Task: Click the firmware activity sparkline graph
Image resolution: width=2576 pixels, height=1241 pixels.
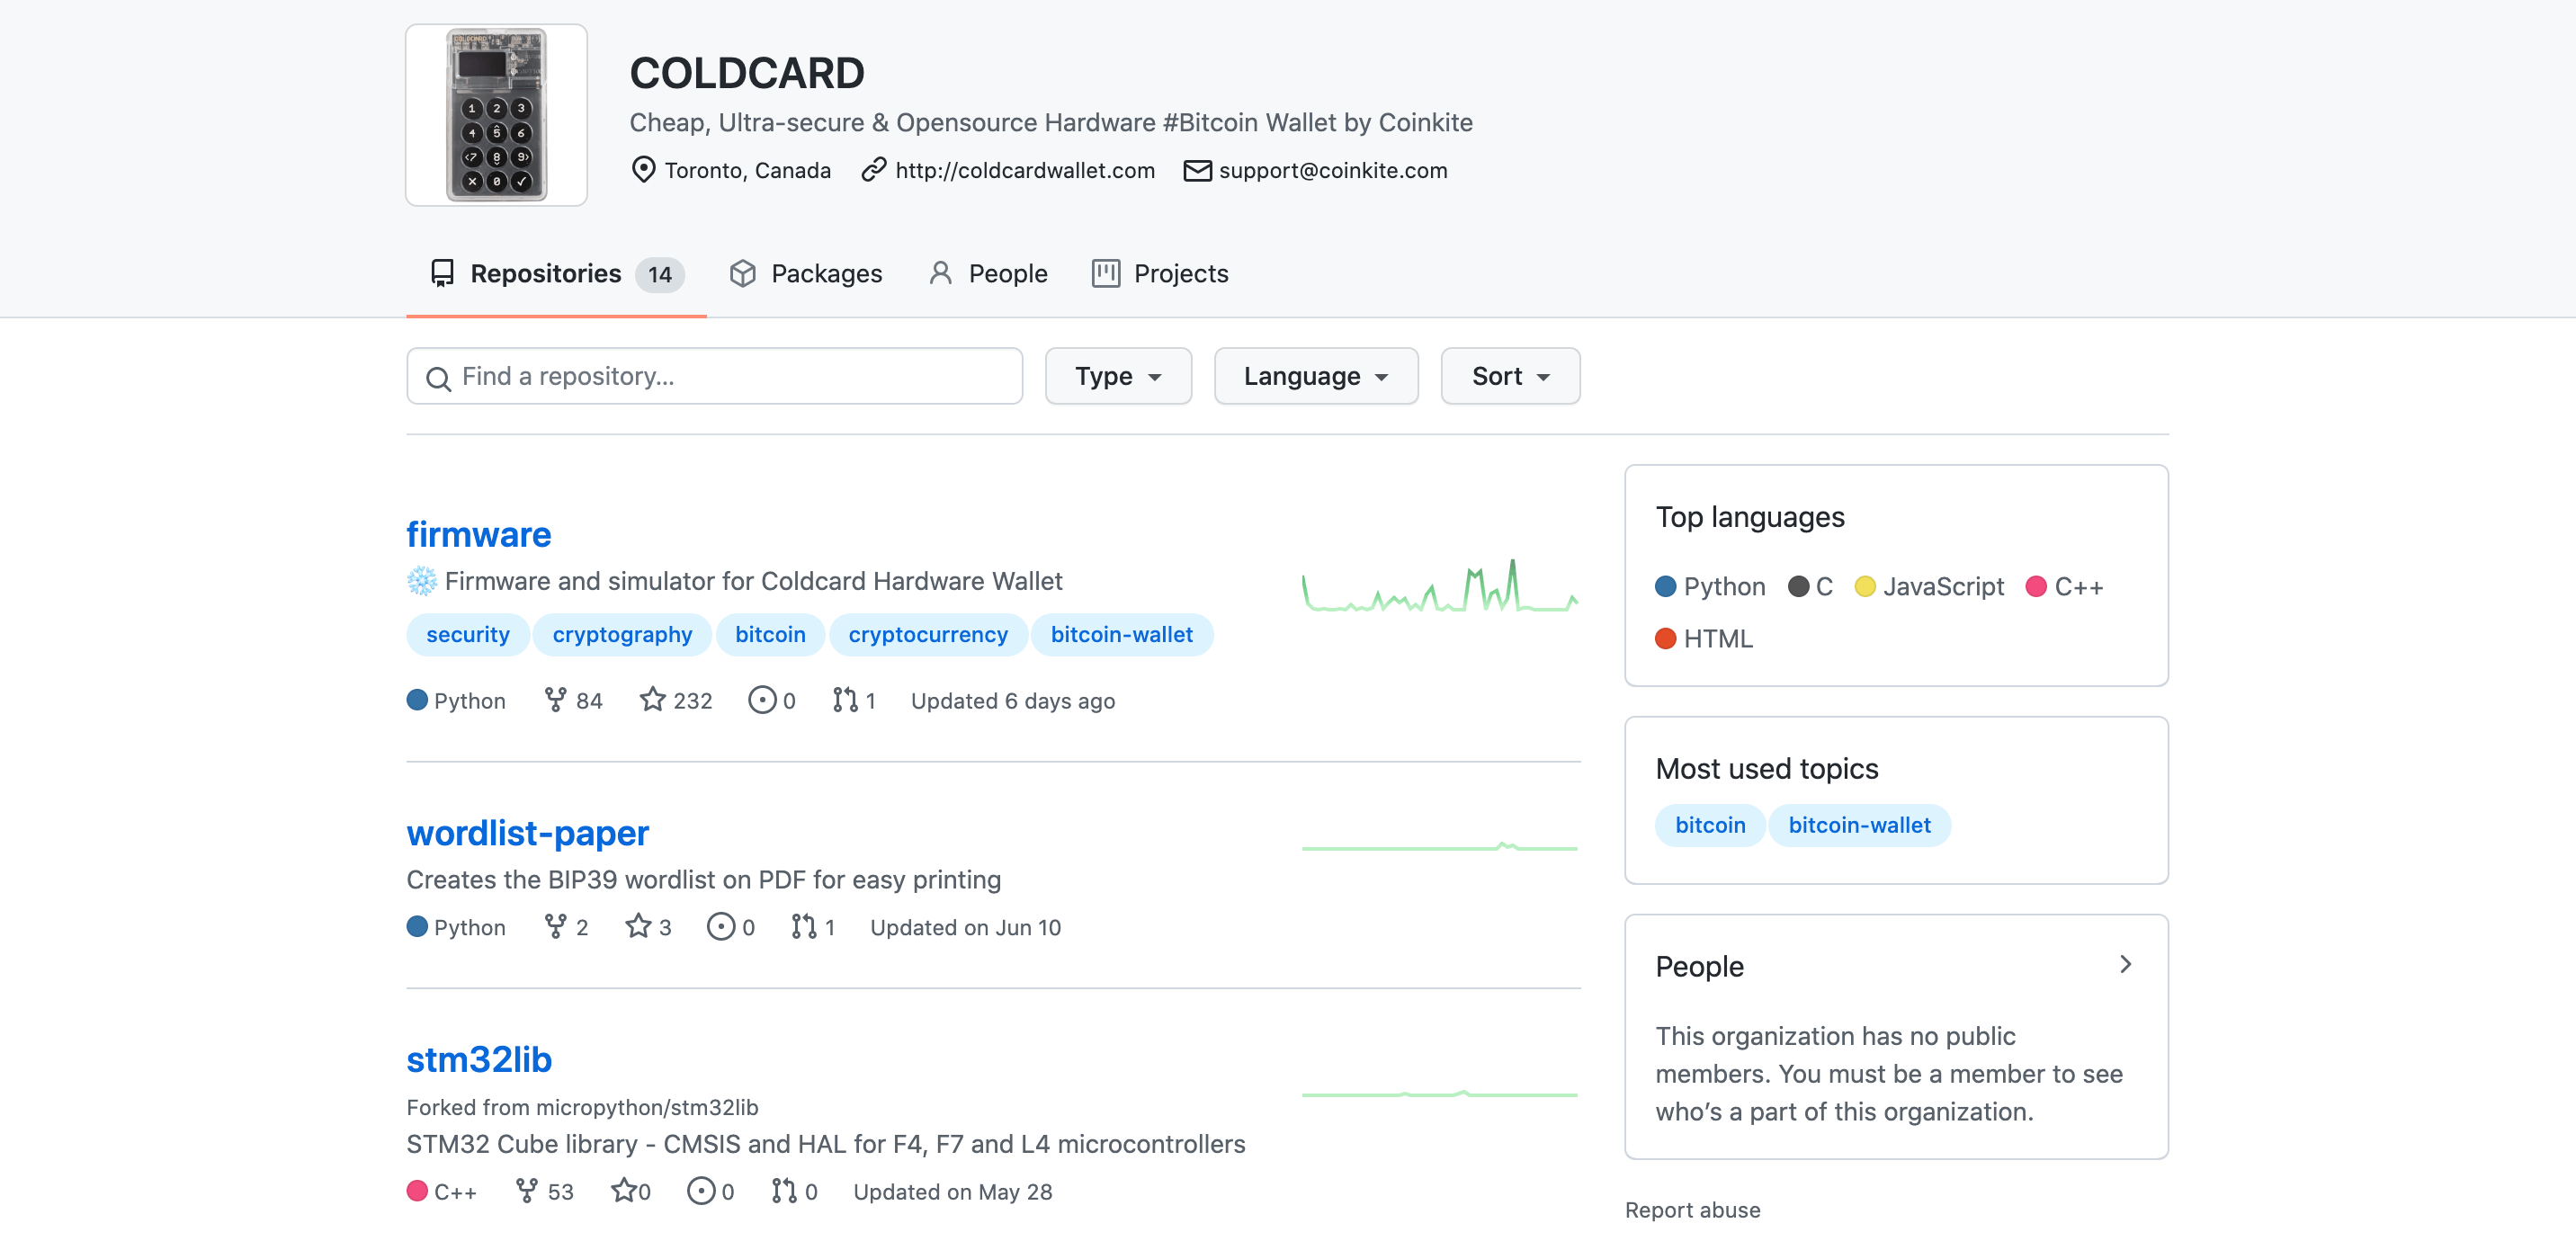Action: coord(1440,586)
